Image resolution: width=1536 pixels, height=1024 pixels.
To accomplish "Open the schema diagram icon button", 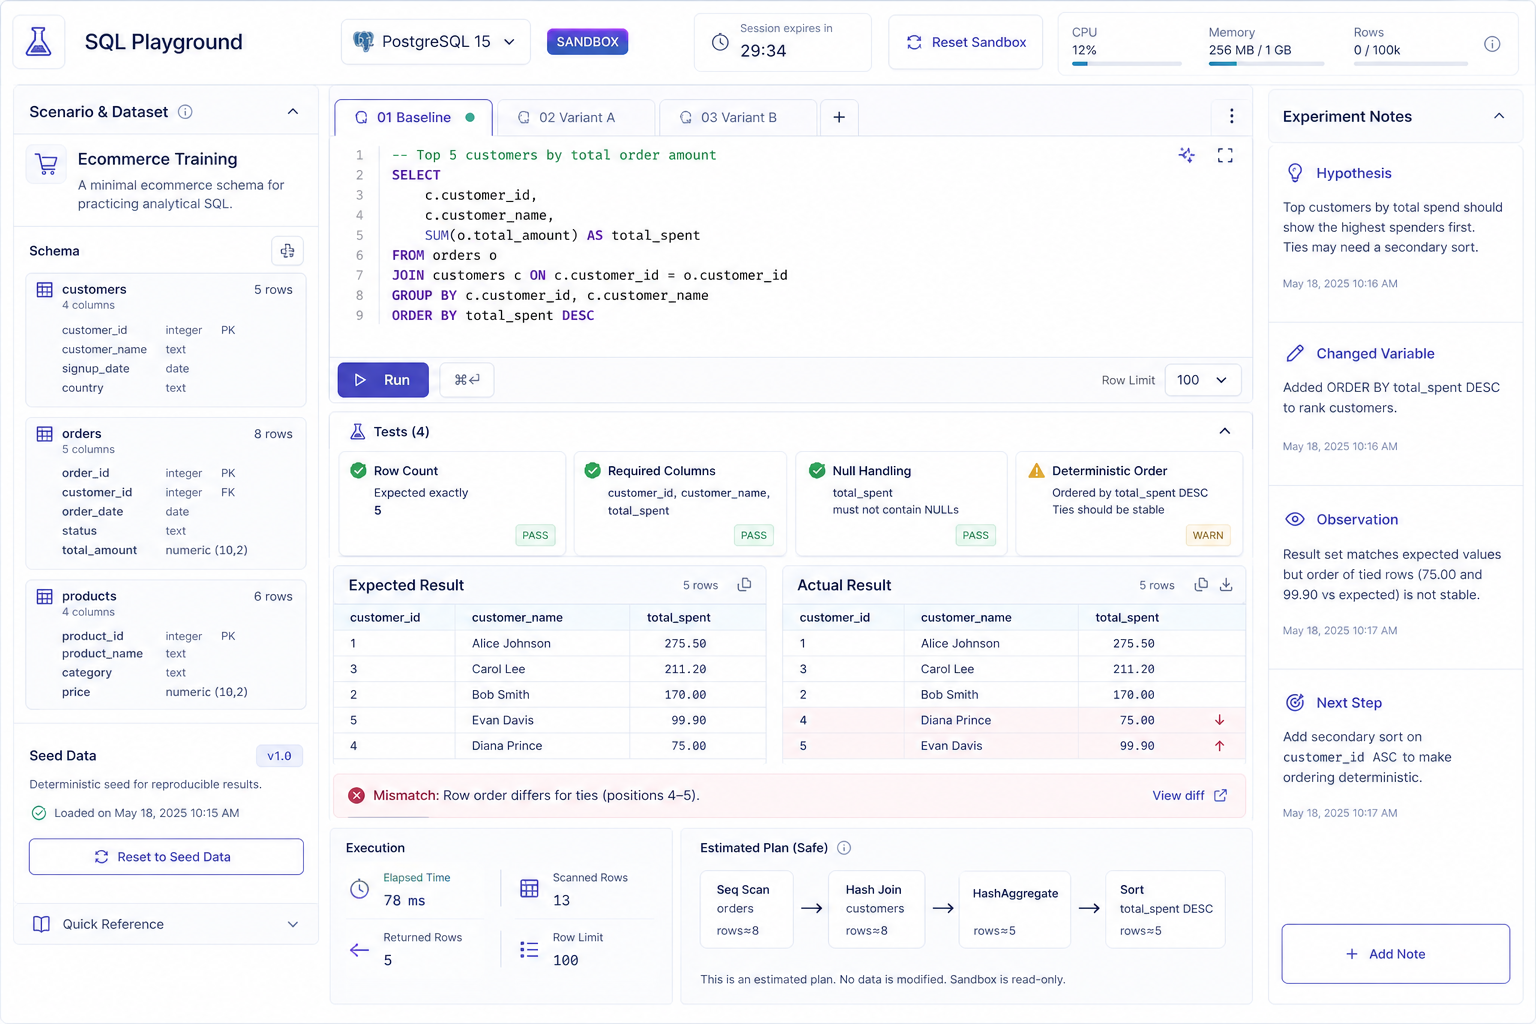I will pos(288,251).
